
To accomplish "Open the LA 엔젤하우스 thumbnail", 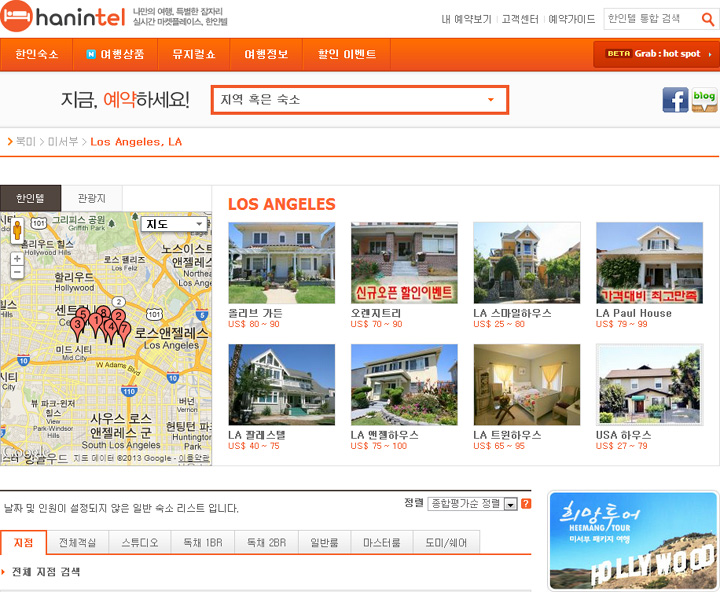I will pos(404,385).
